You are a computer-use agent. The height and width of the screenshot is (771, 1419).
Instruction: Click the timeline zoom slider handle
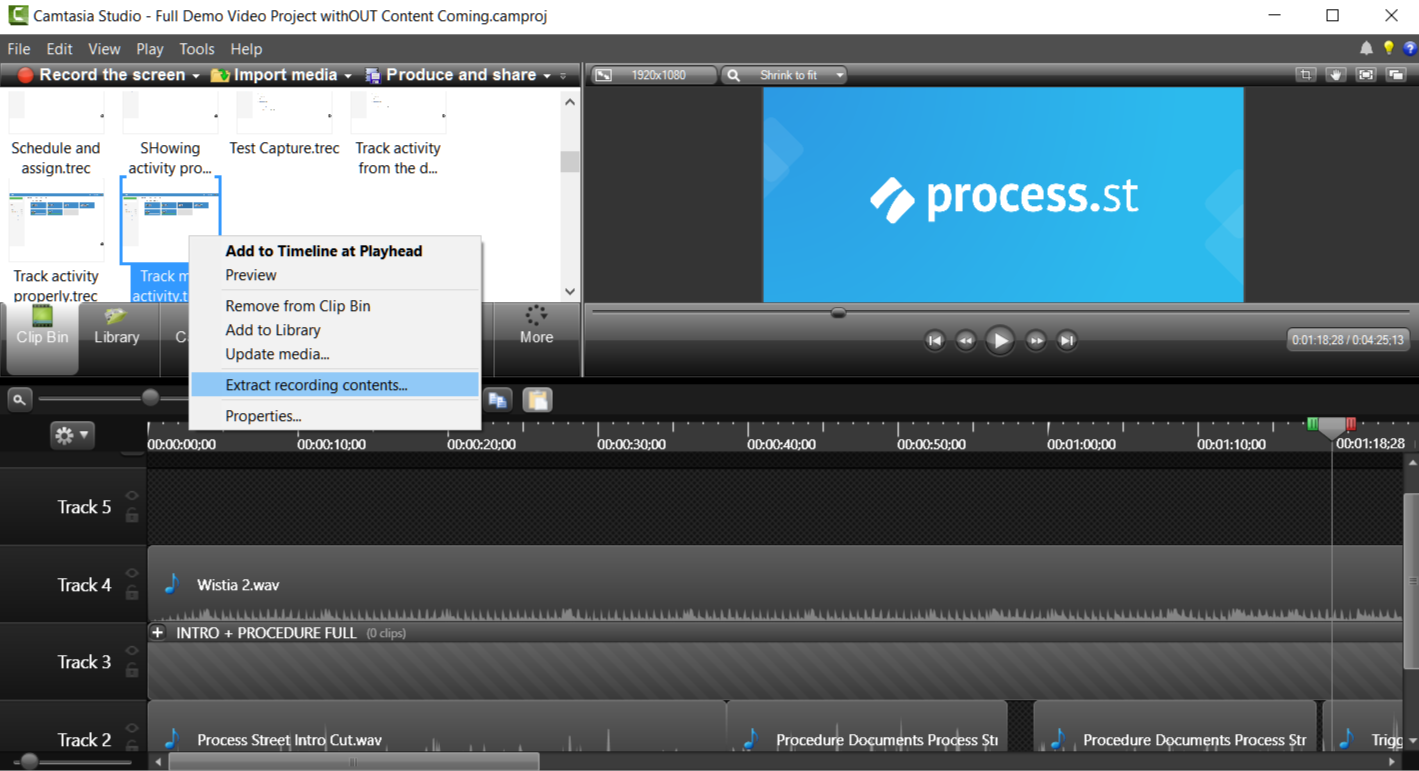point(150,398)
